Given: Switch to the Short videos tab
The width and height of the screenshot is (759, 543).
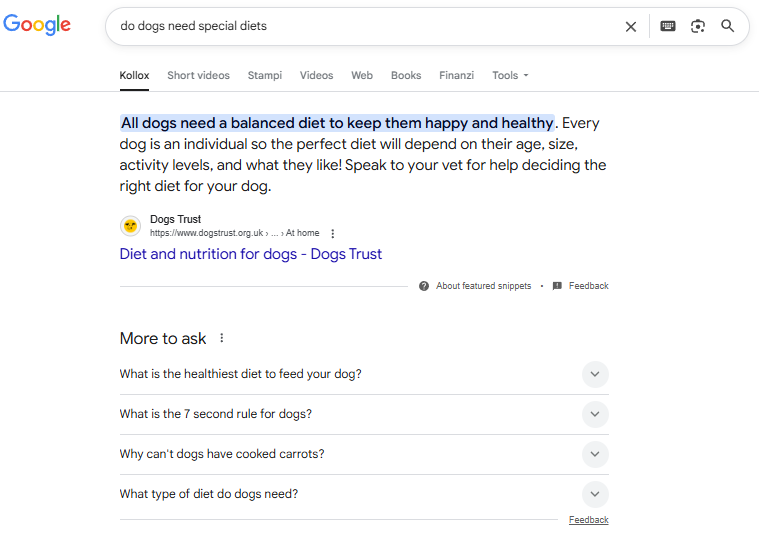Looking at the screenshot, I should click(x=198, y=75).
